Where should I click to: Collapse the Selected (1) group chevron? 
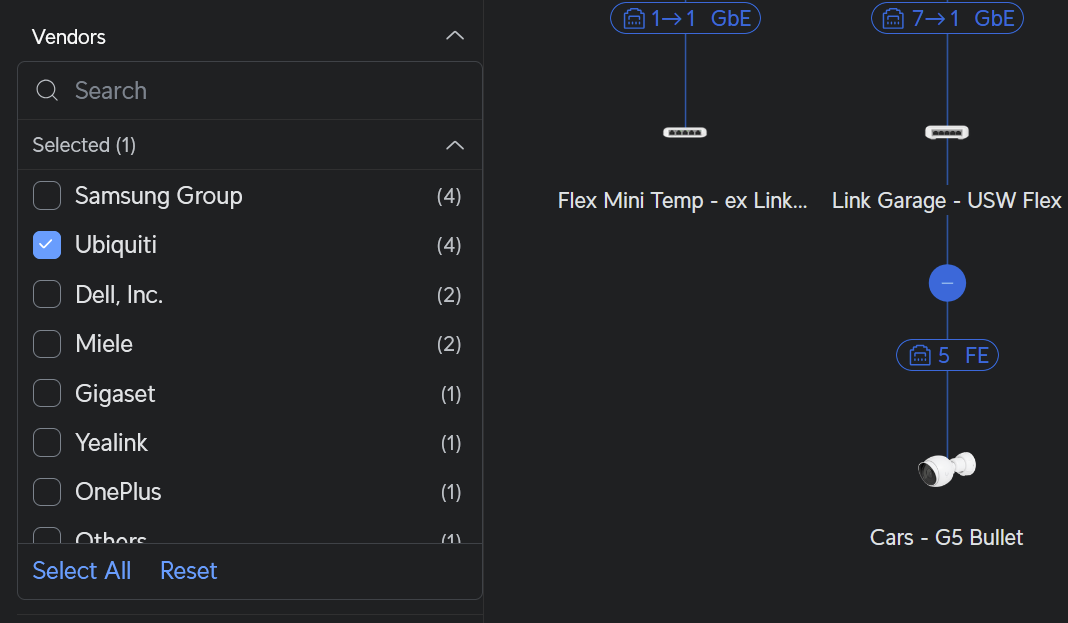pos(455,145)
